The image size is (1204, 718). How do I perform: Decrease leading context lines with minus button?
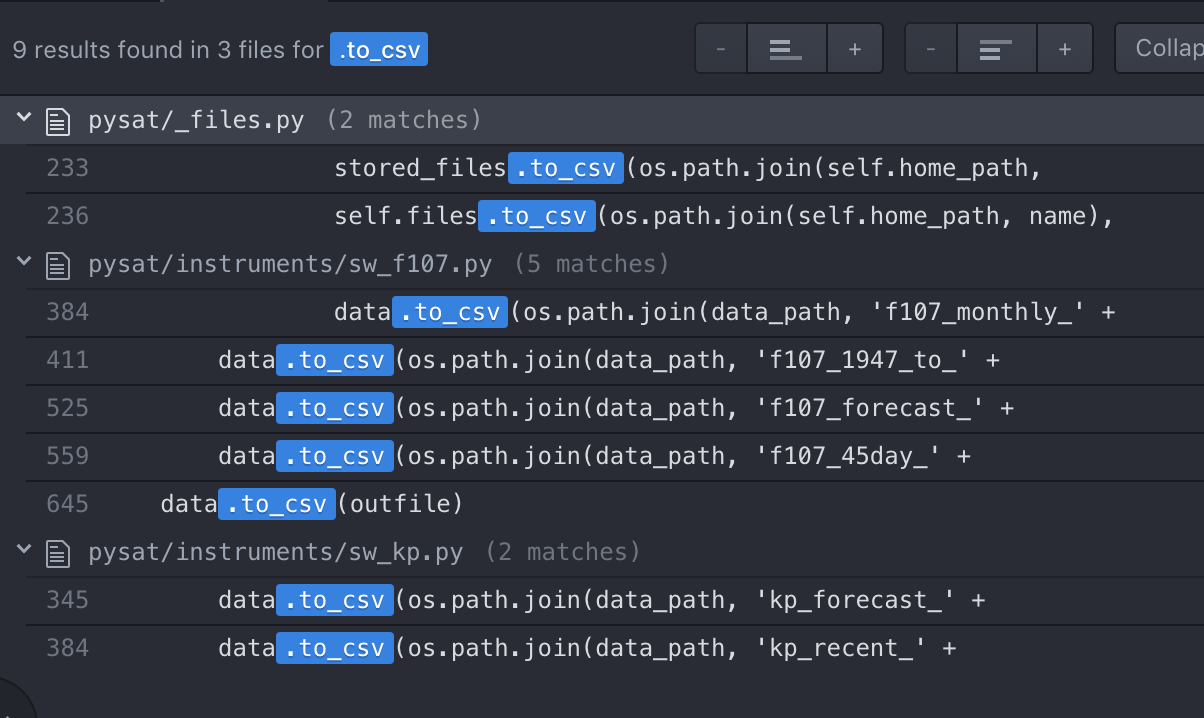(721, 47)
